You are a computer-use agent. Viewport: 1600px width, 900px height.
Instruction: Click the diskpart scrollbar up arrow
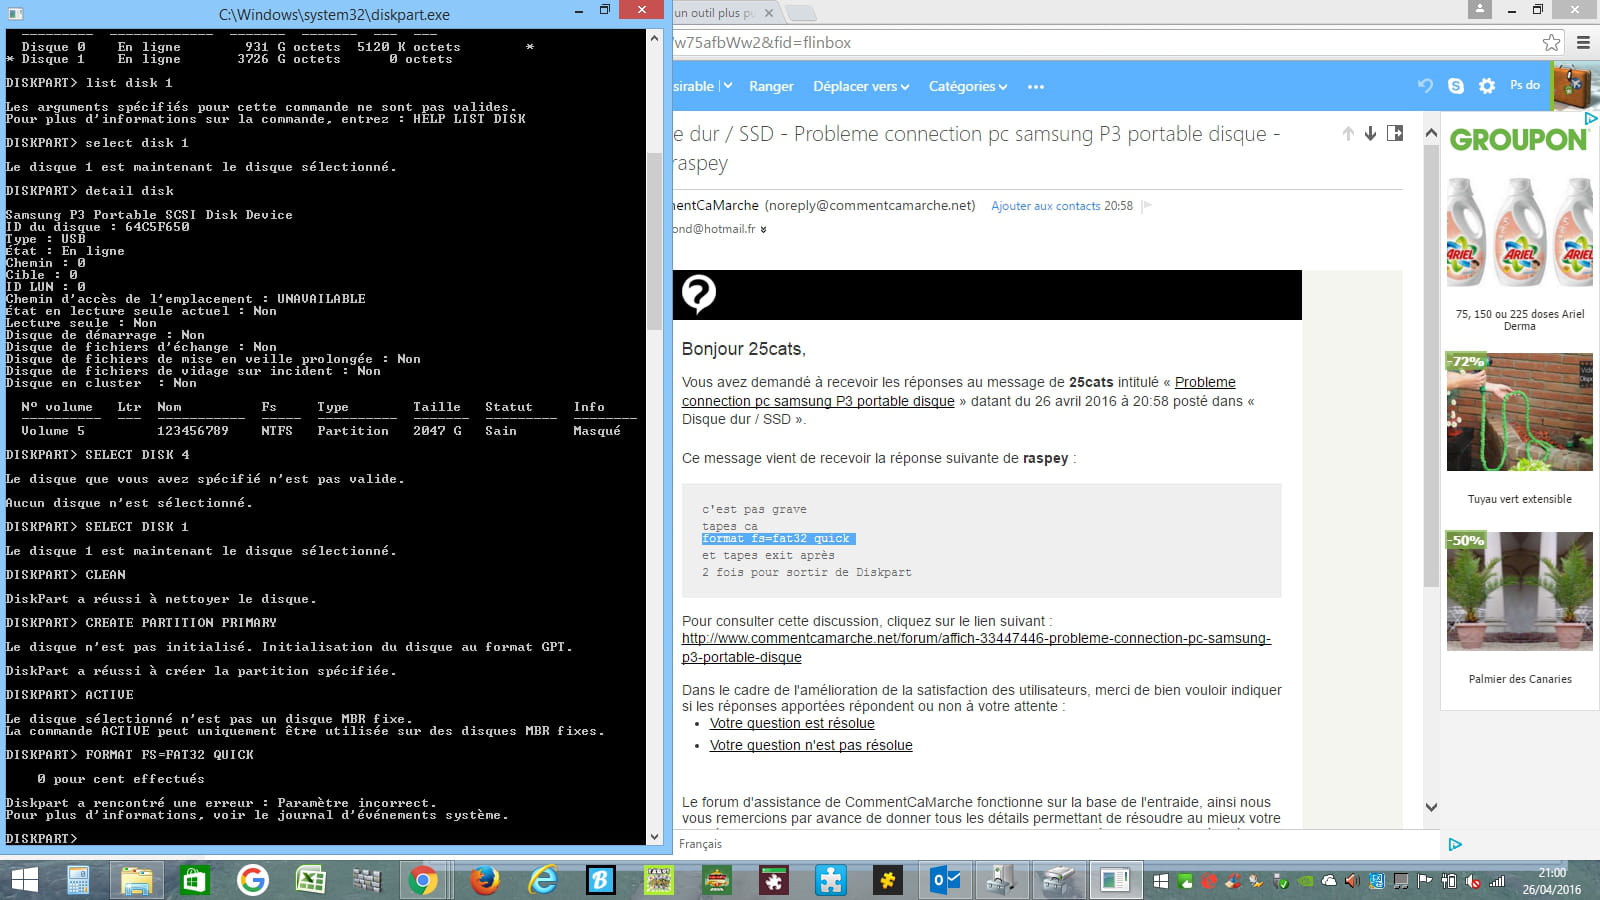tap(655, 38)
